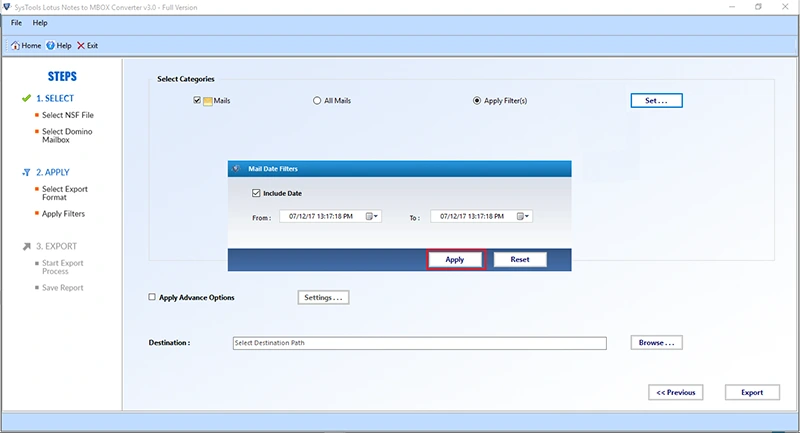Toggle the Mails category checkbox
The image size is (800, 433).
click(197, 100)
